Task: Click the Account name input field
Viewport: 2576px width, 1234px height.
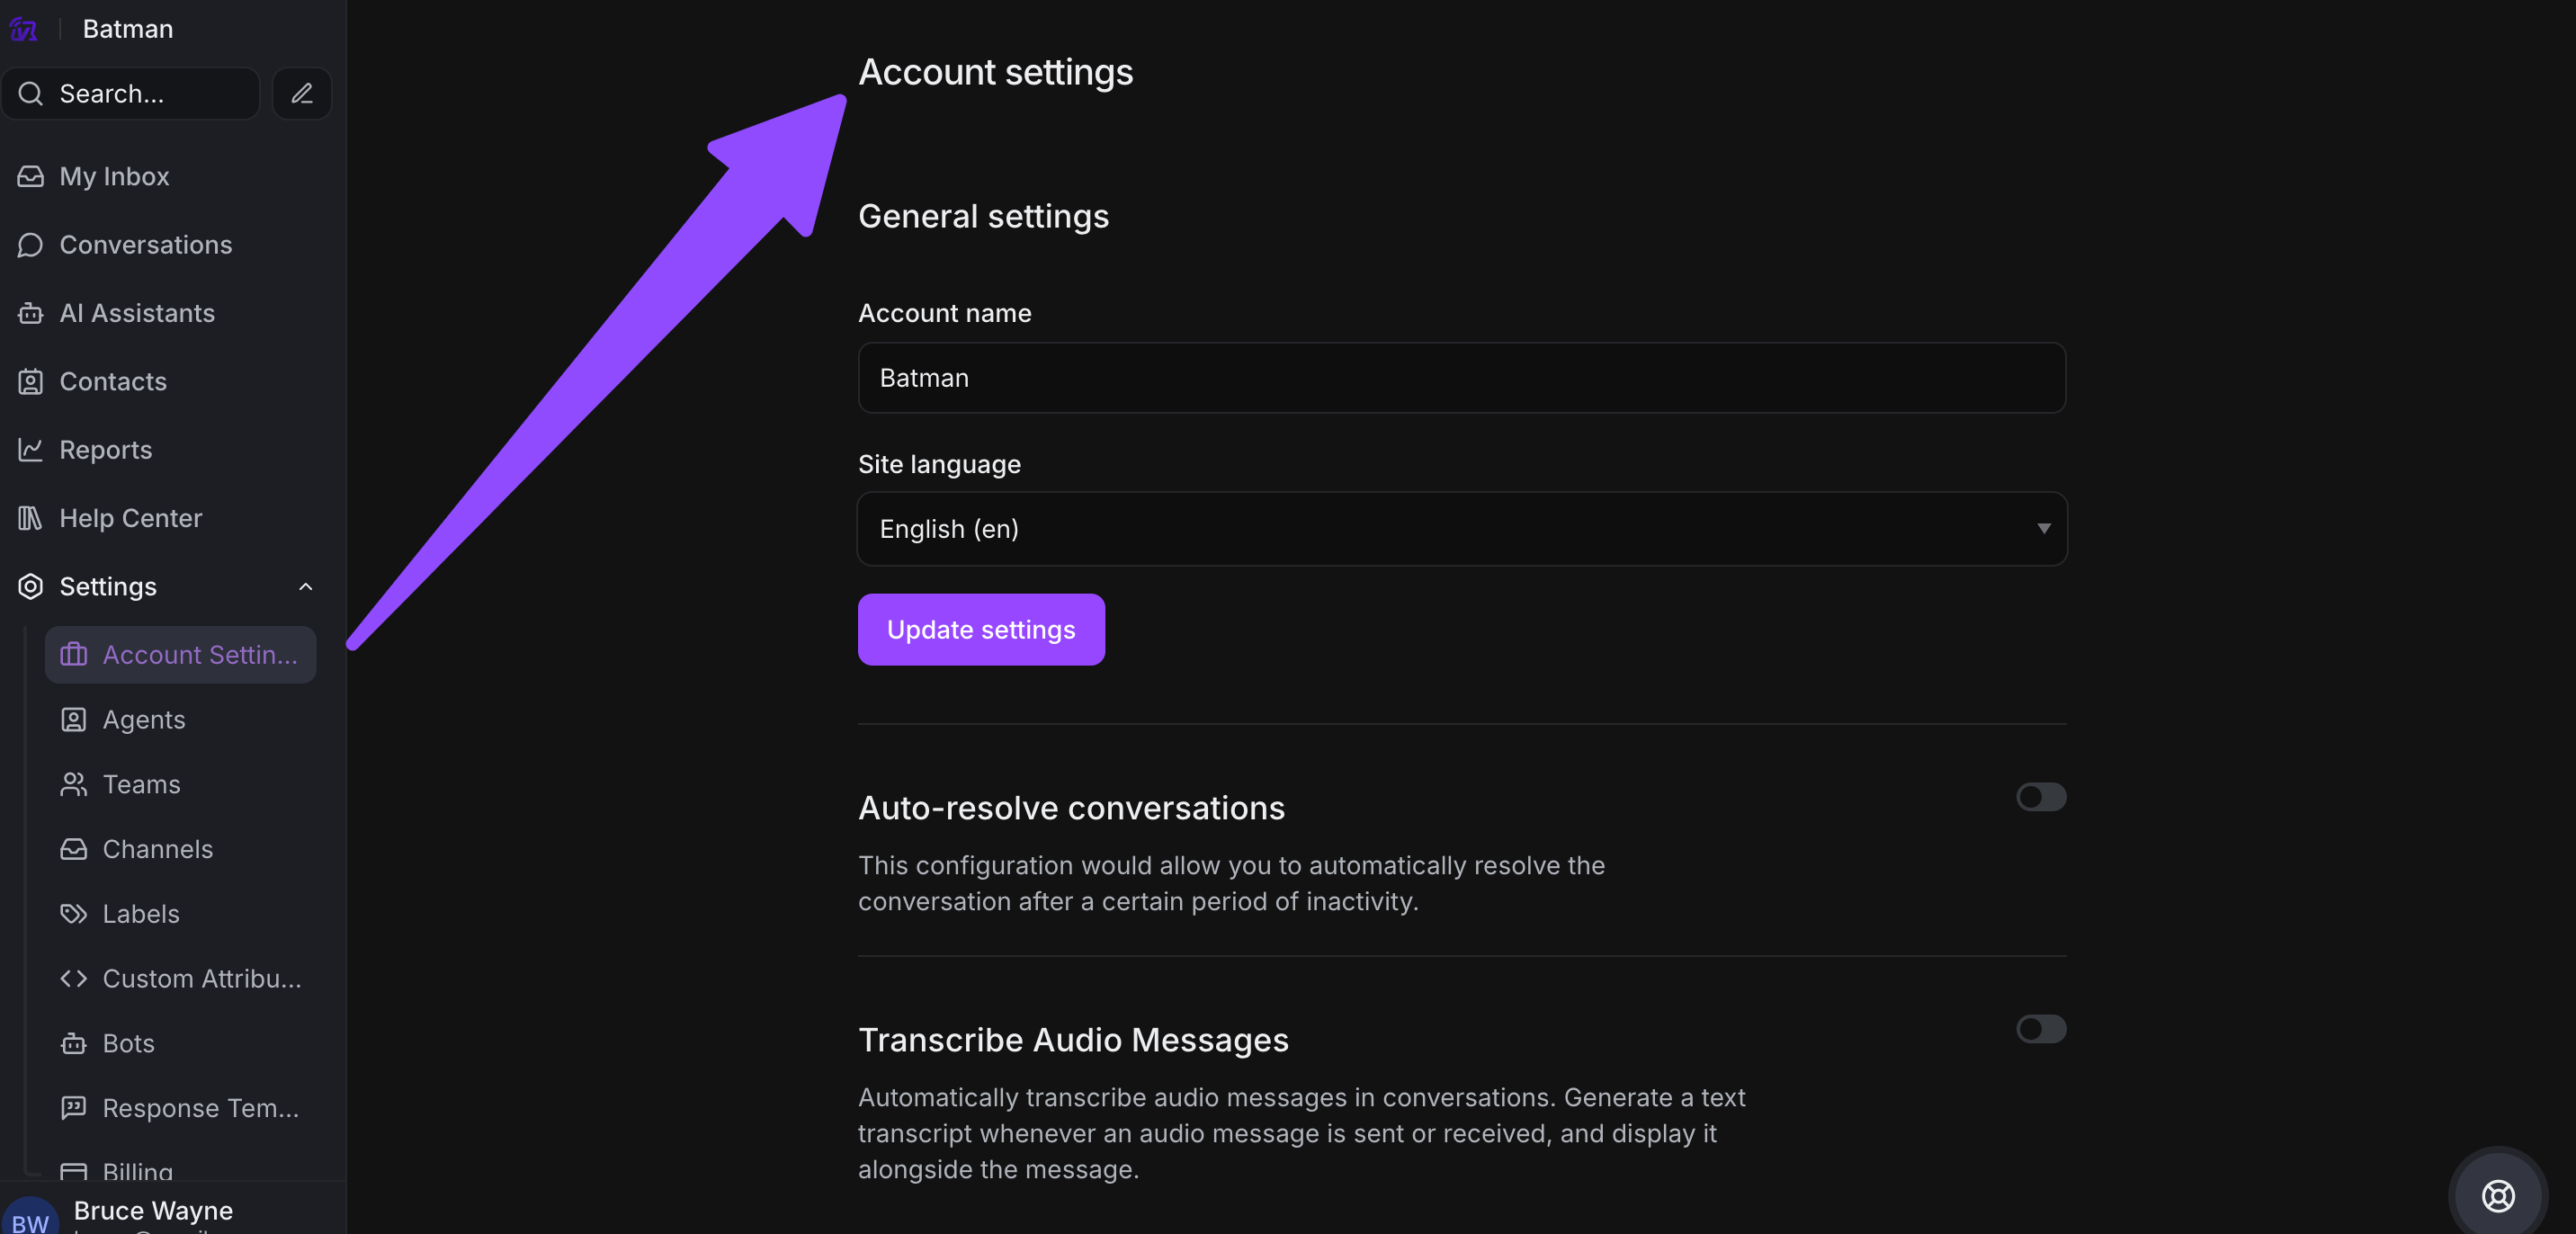Action: point(1461,378)
